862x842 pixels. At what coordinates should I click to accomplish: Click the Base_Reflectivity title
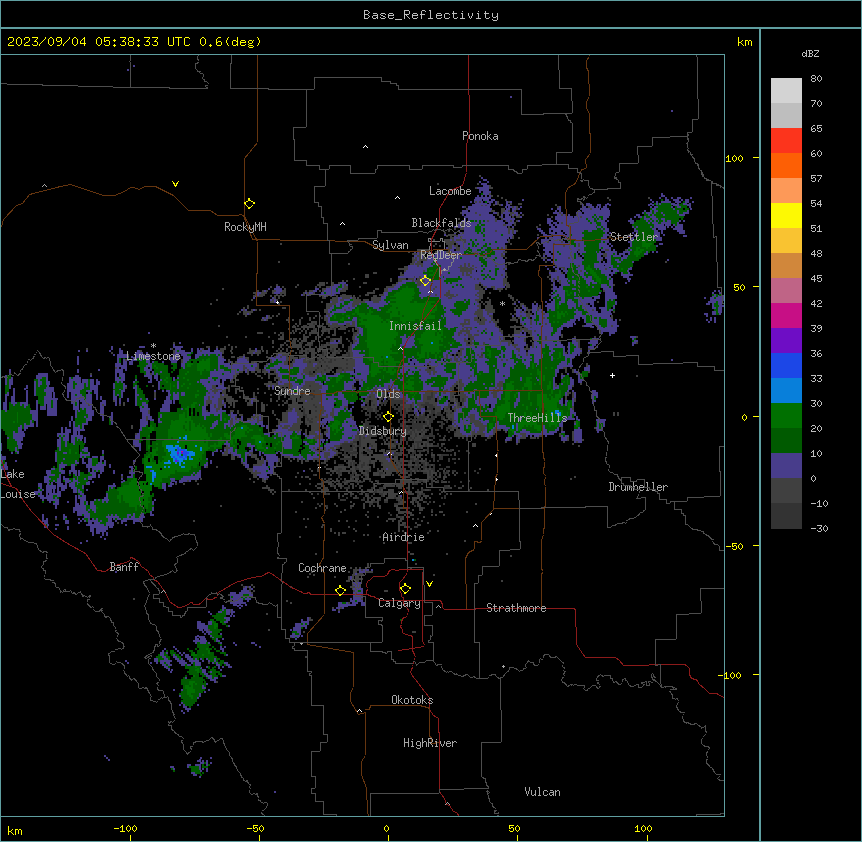[x=431, y=15]
